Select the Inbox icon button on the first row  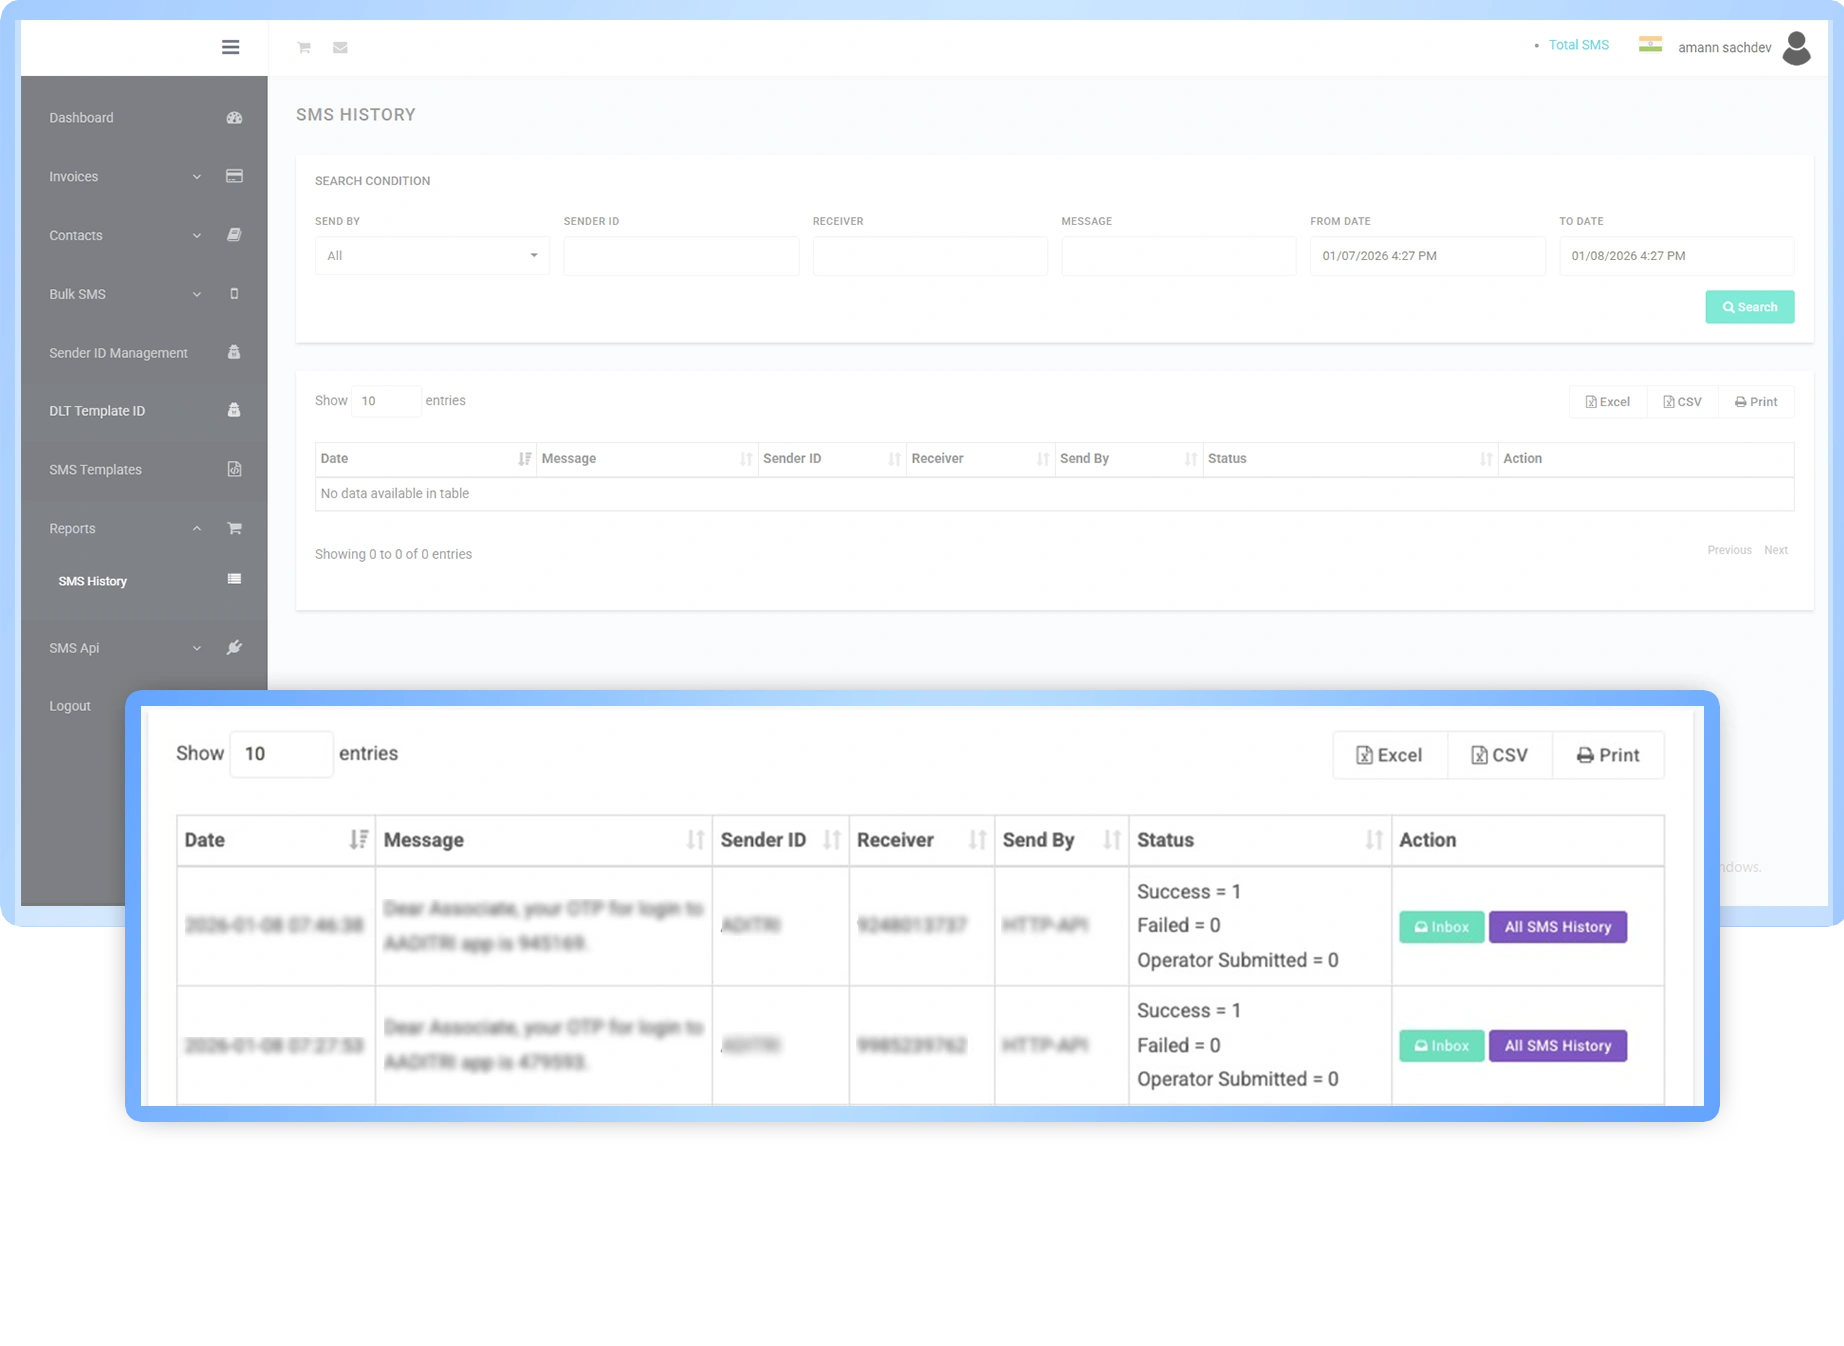pos(1440,927)
